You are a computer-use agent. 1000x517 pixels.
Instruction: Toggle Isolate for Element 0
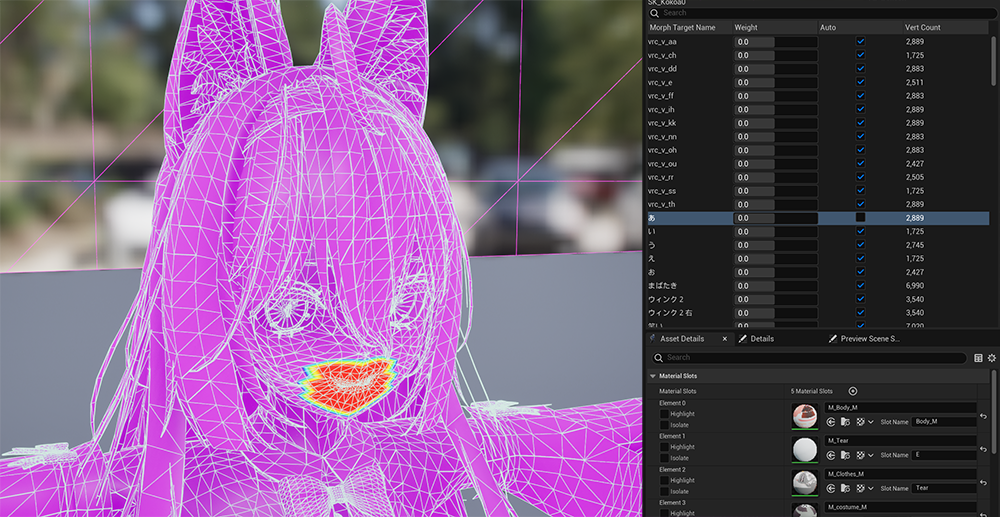tap(664, 425)
